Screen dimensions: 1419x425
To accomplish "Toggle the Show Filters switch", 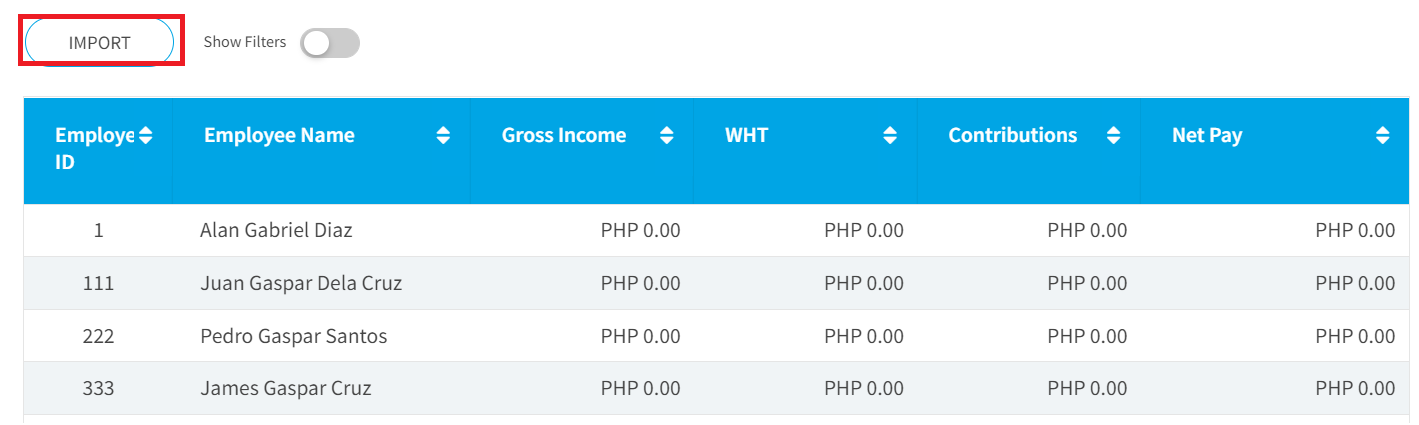I will tap(330, 43).
